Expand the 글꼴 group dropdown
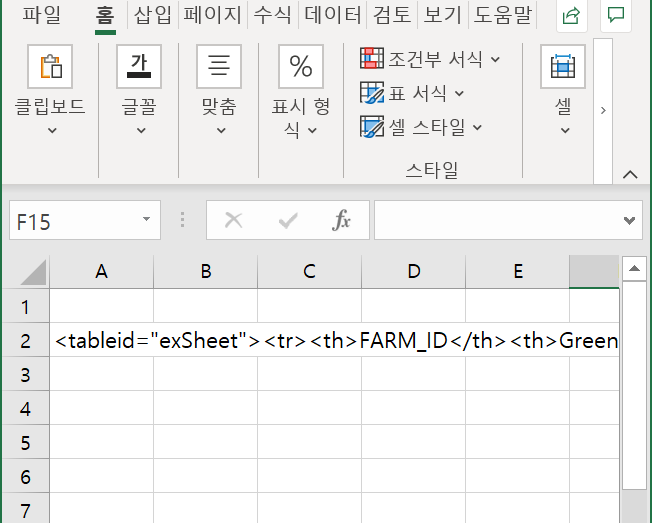652x523 pixels. [141, 131]
